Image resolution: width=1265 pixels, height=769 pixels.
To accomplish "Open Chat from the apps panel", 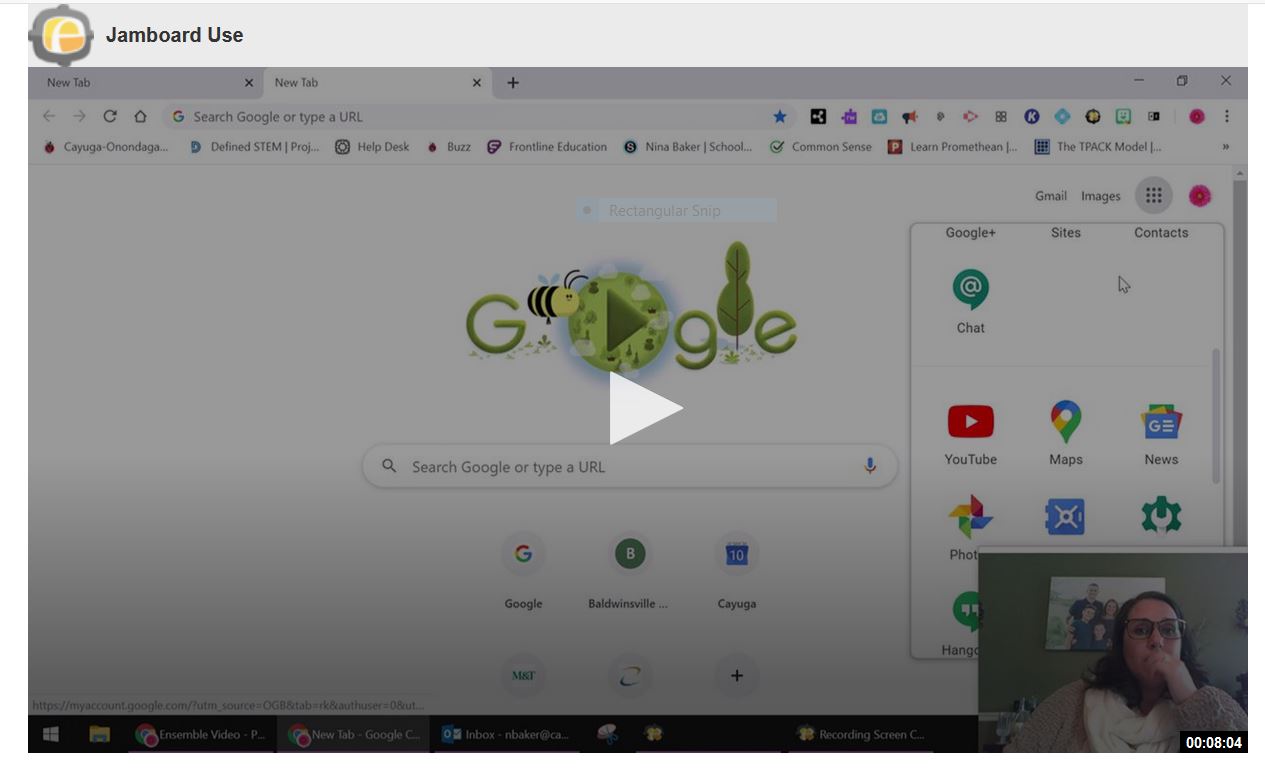I will pyautogui.click(x=970, y=301).
